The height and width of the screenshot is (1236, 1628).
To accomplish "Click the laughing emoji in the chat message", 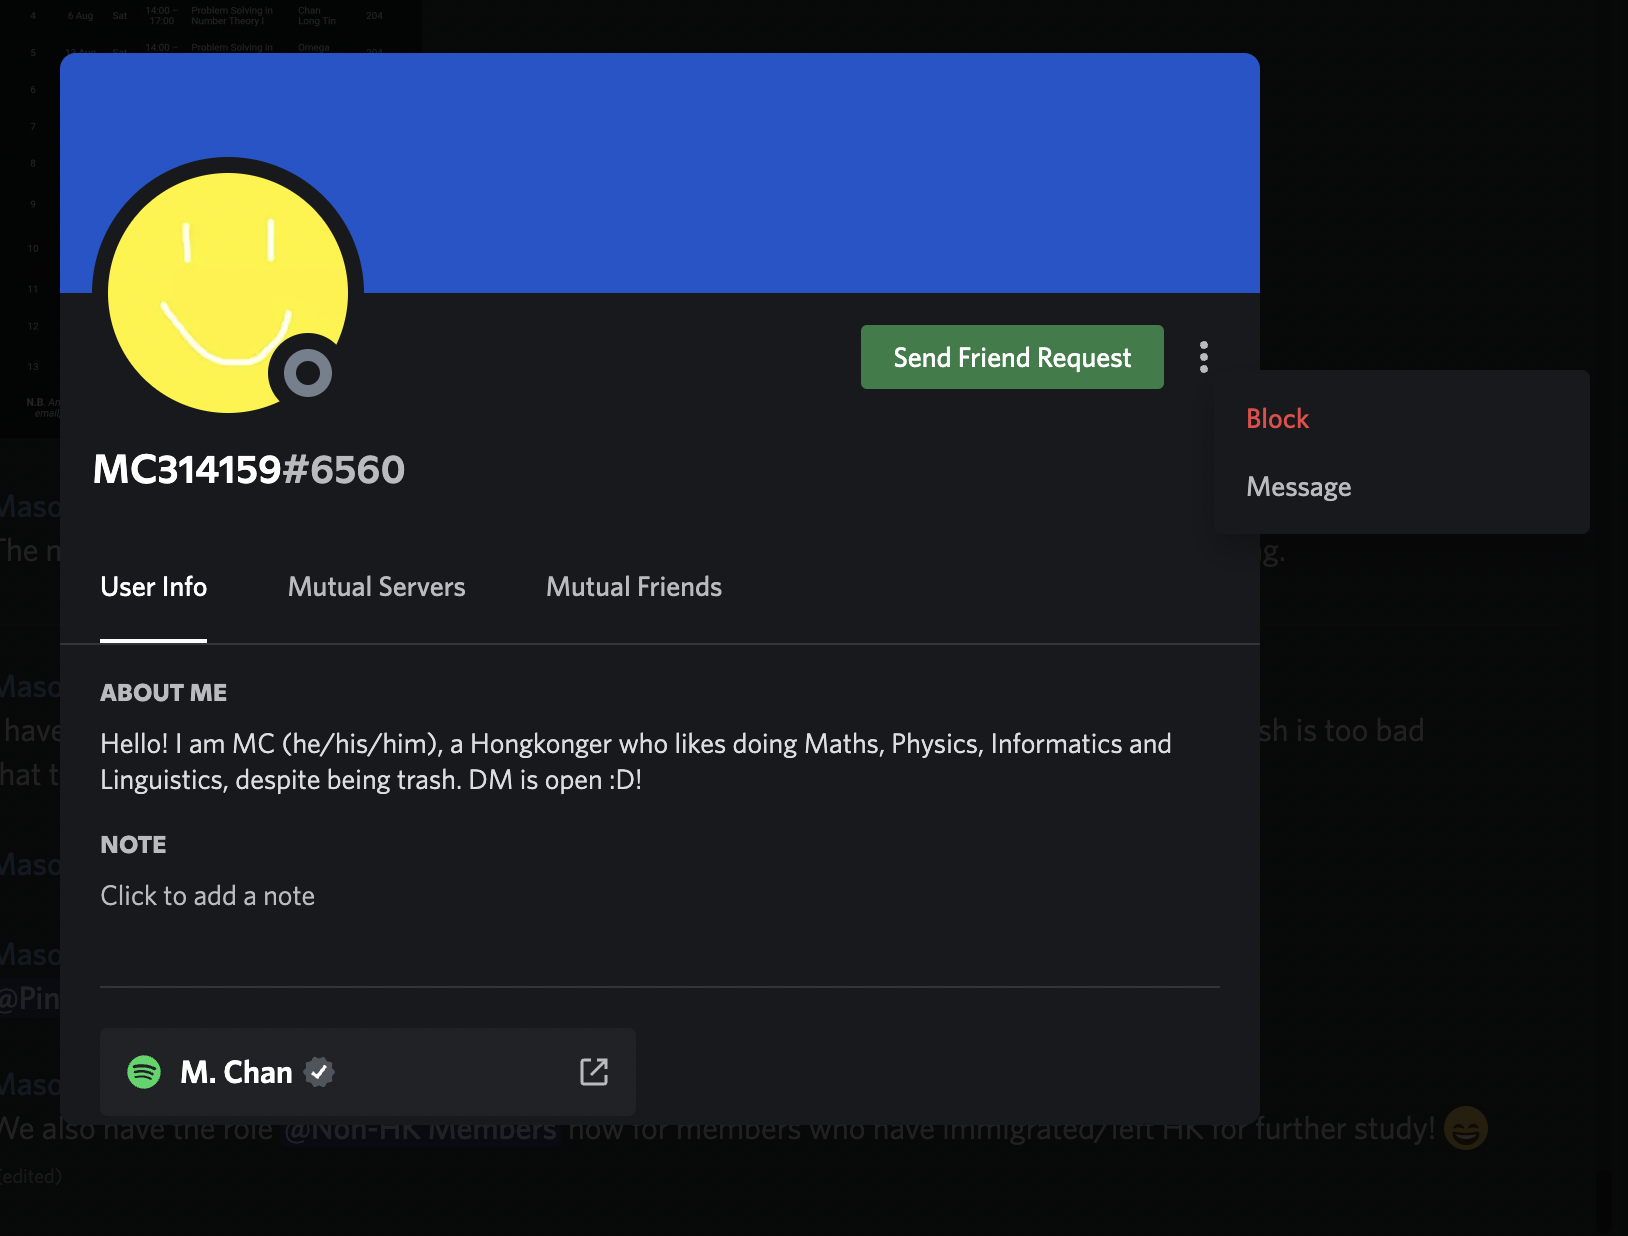I will (1466, 1128).
